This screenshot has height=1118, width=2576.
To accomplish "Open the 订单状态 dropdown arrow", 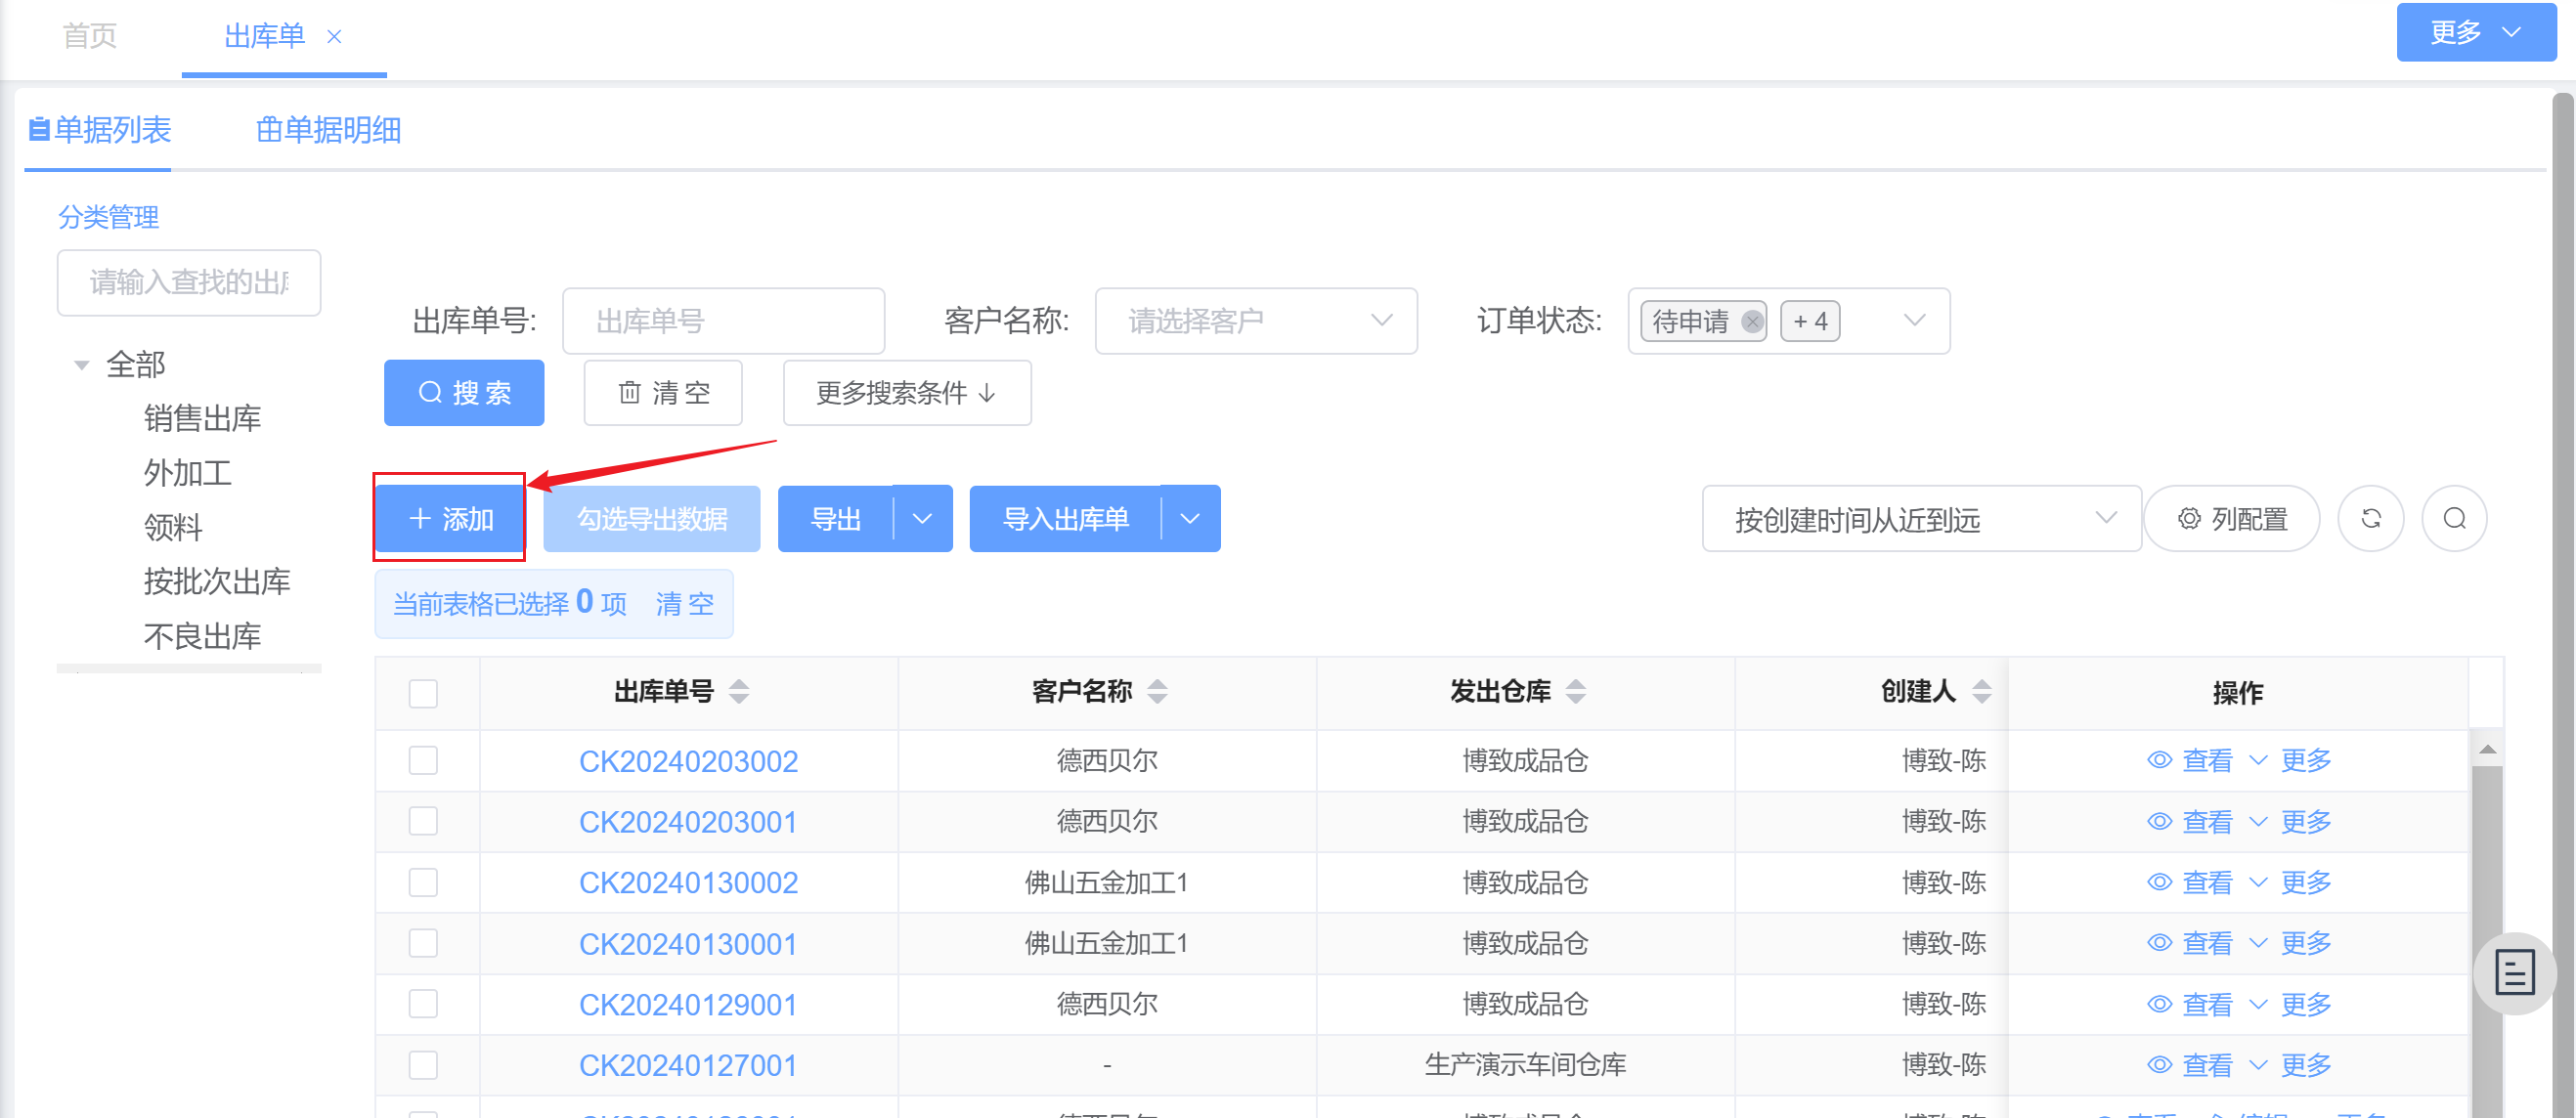I will [1914, 321].
